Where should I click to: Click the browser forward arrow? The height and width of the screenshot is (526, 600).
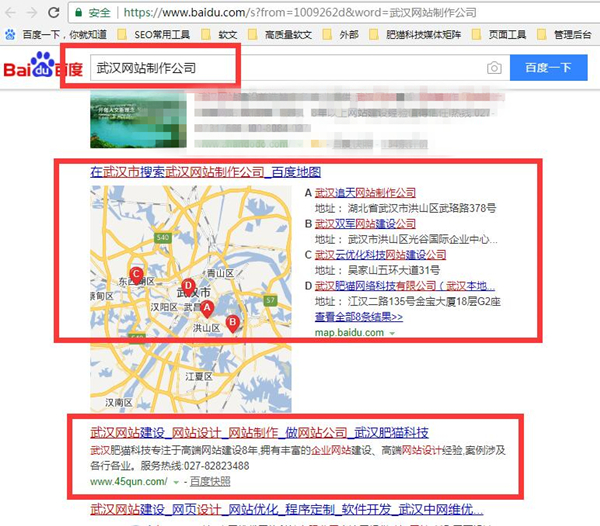click(32, 13)
